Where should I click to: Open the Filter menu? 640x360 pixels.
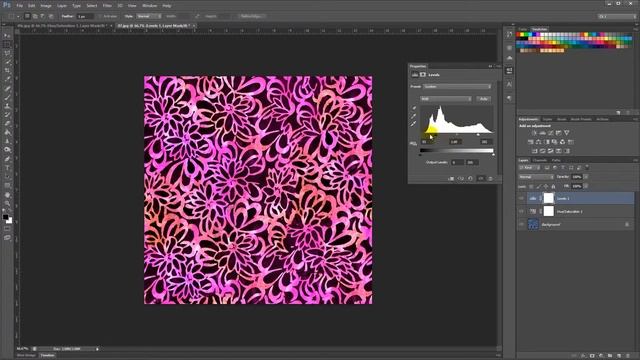(x=107, y=6)
